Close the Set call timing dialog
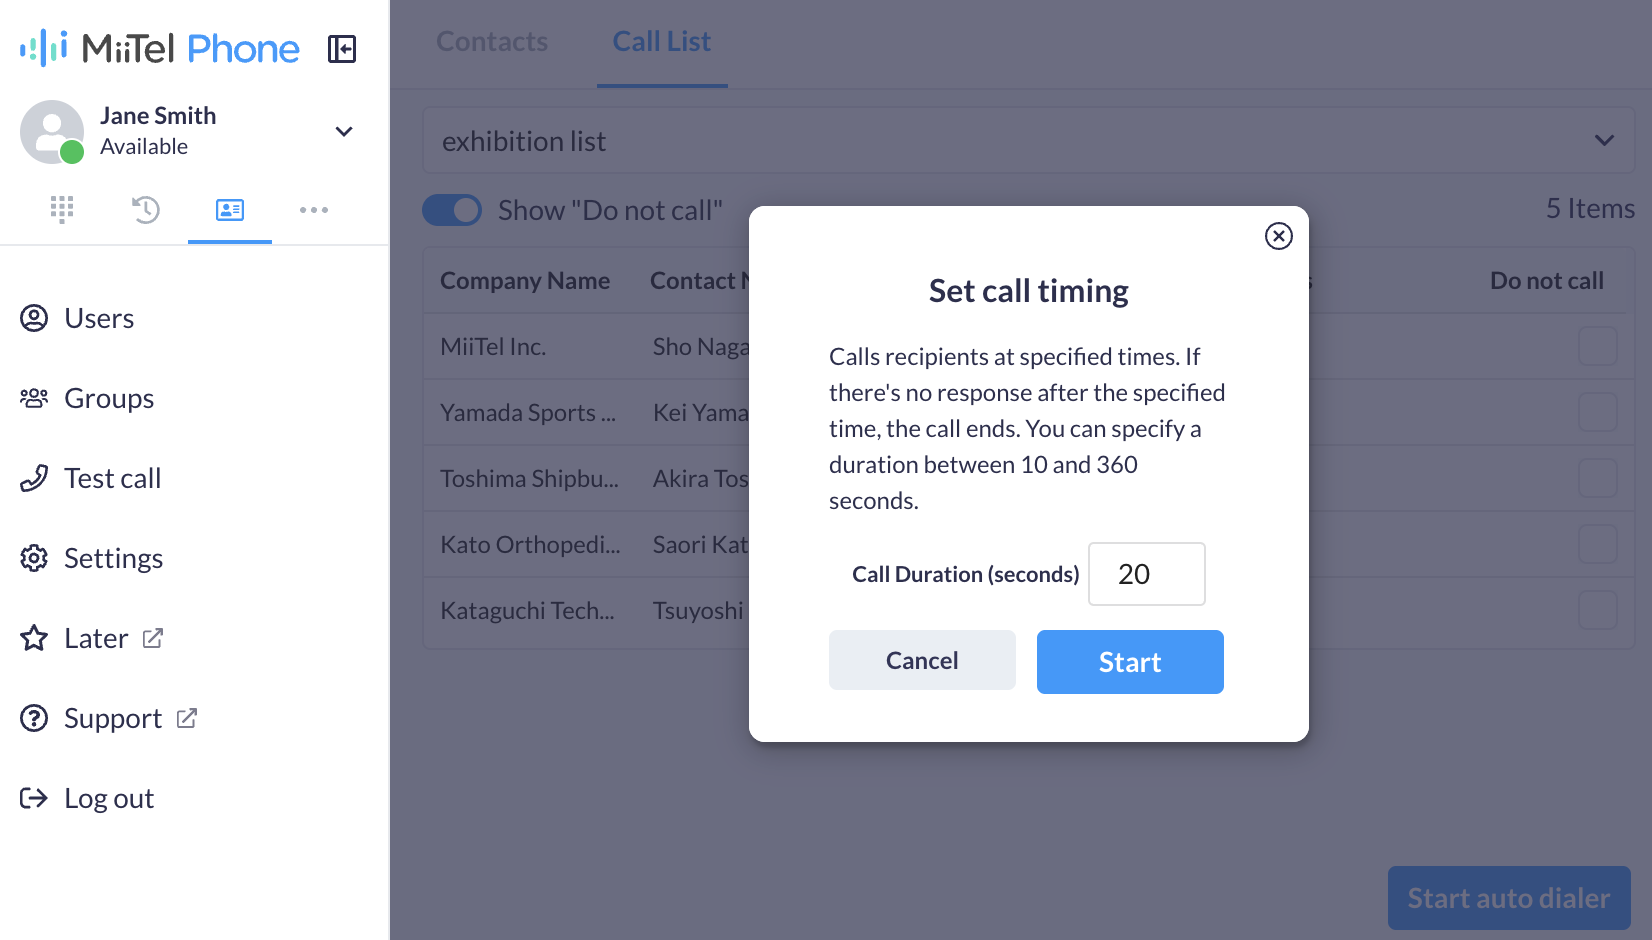The image size is (1652, 940). (x=1279, y=236)
